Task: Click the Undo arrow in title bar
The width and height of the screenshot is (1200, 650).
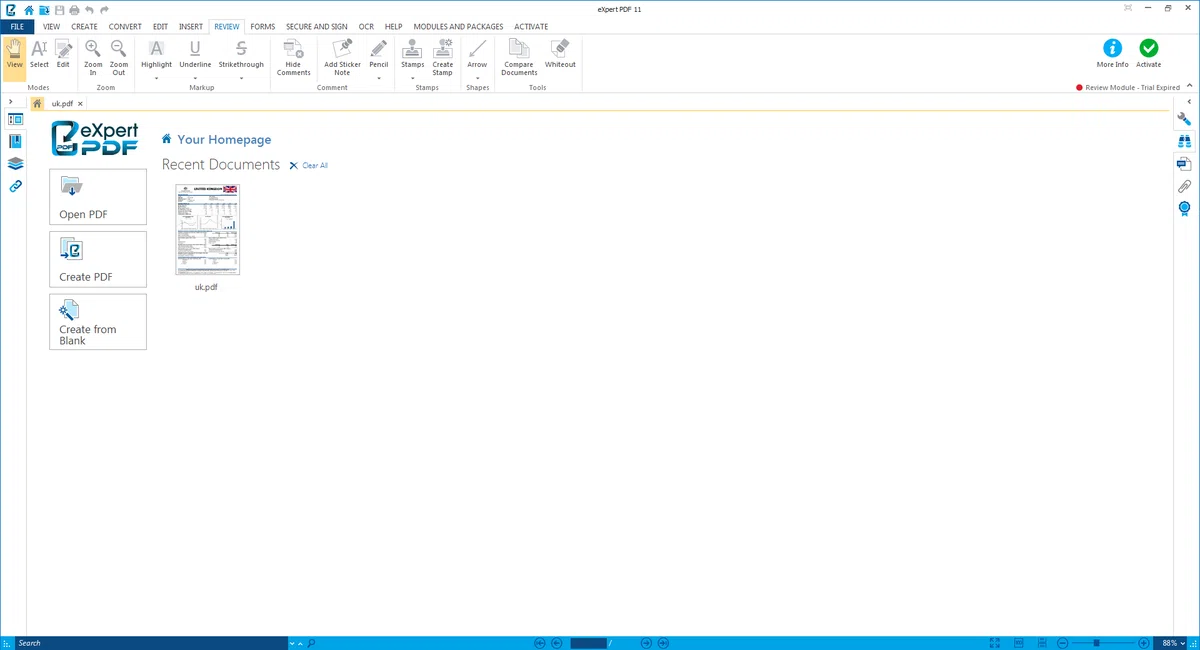Action: tap(89, 9)
